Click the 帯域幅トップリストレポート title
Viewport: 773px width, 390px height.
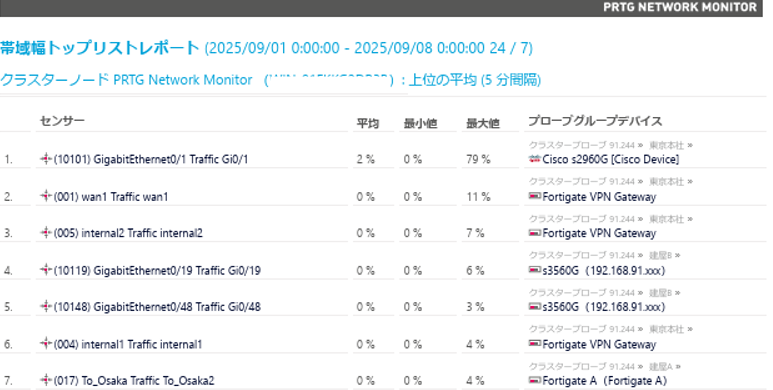100,48
